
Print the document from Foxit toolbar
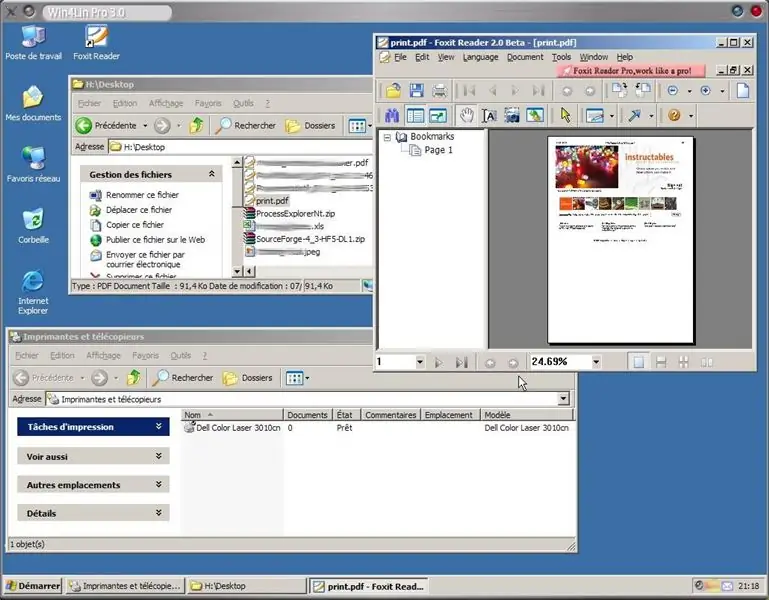439,91
